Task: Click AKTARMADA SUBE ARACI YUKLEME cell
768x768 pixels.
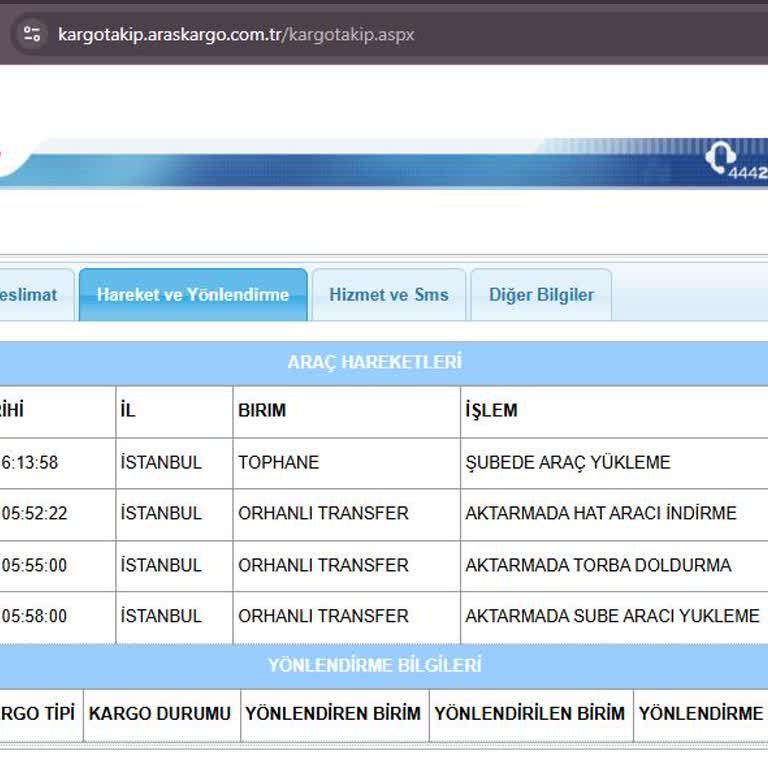Action: (x=614, y=617)
